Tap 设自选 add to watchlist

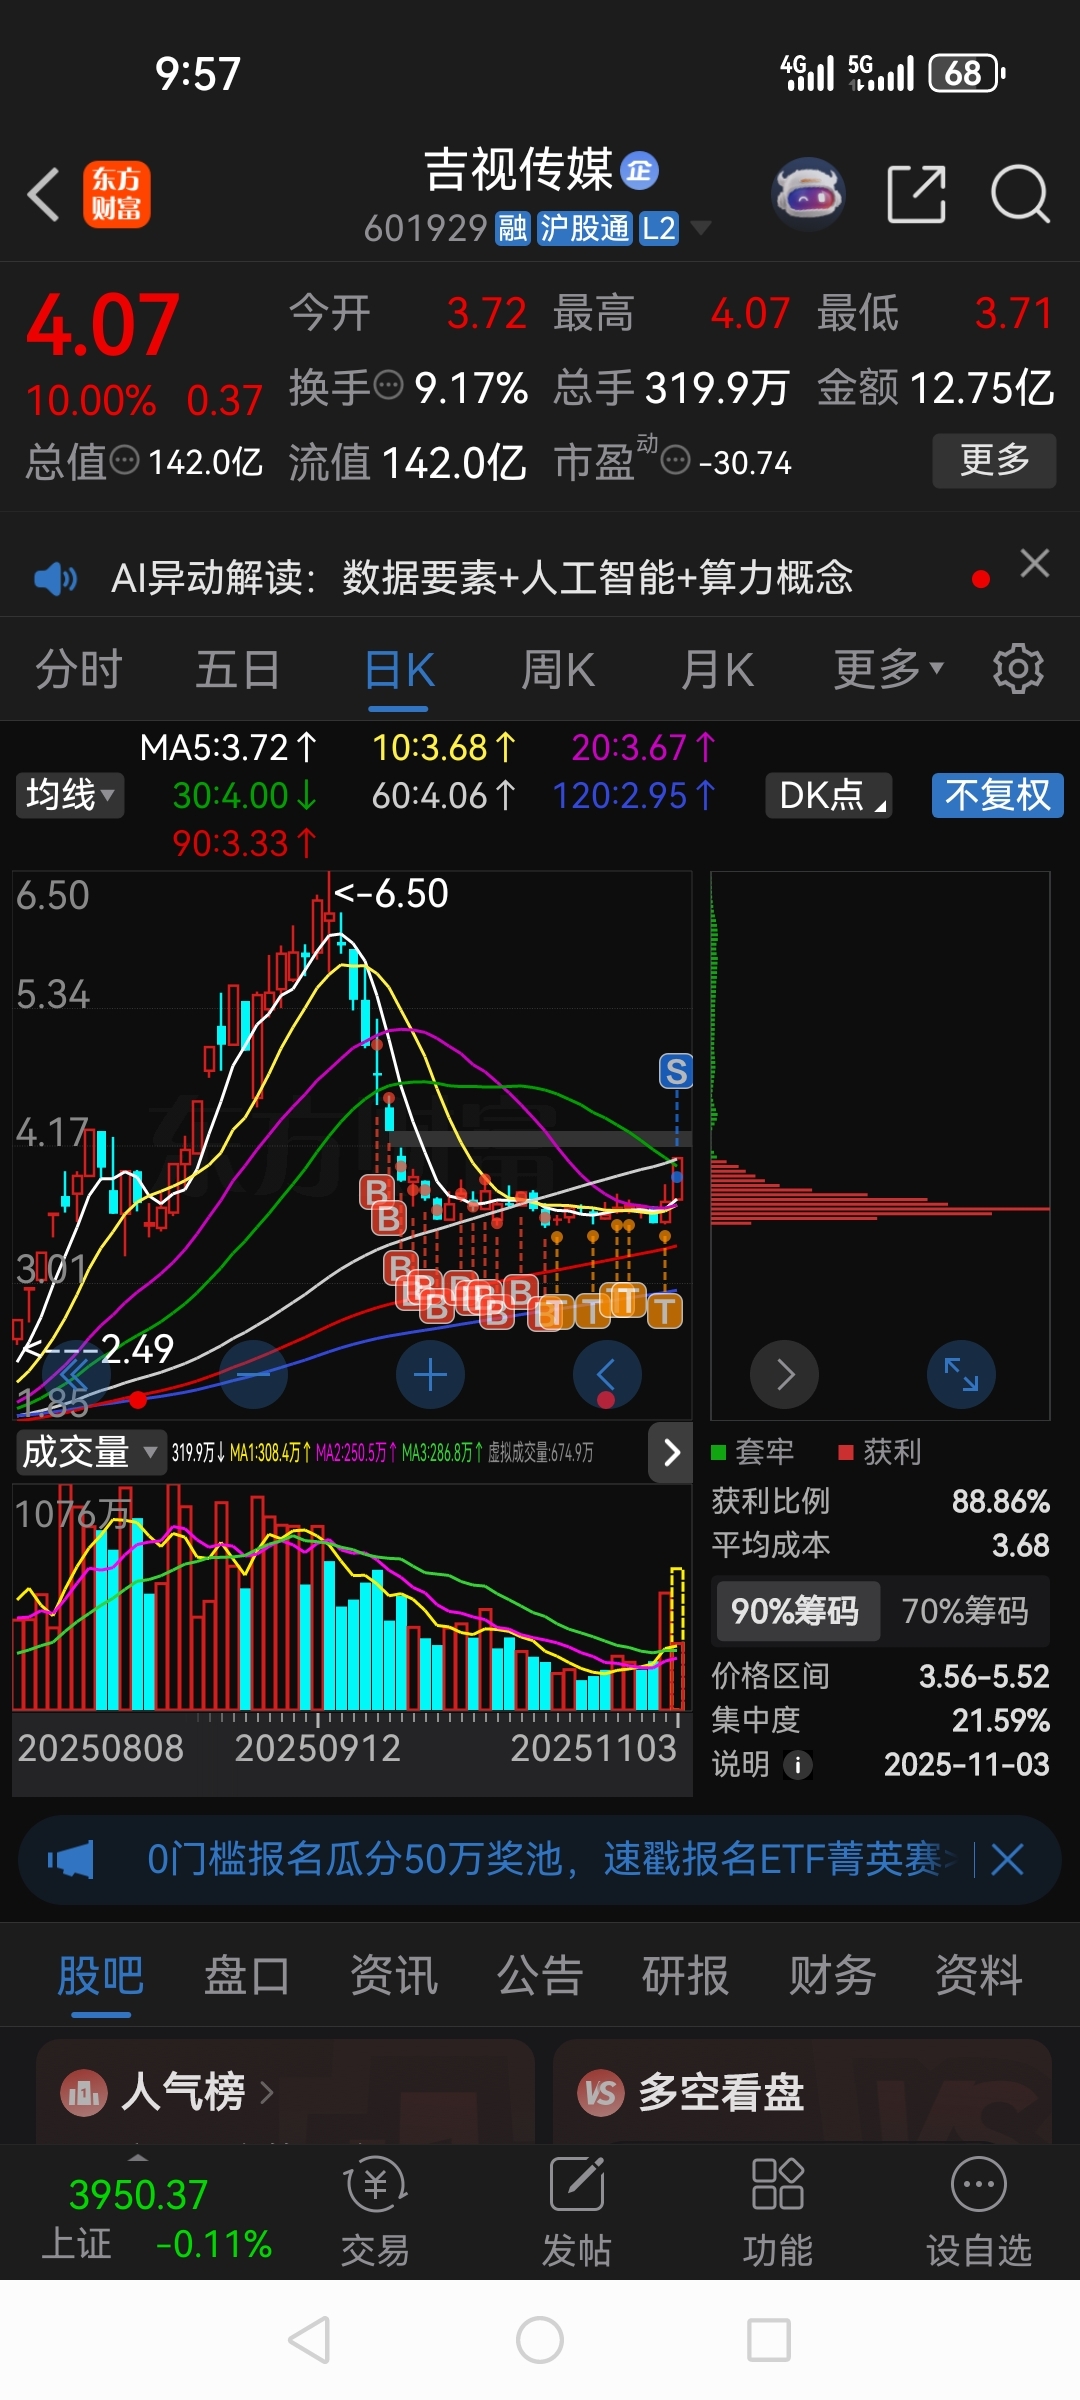pos(978,2212)
